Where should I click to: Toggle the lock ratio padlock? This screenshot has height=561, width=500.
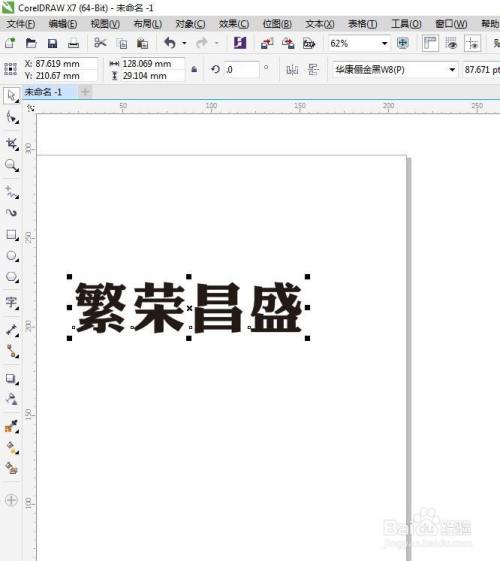[194, 69]
